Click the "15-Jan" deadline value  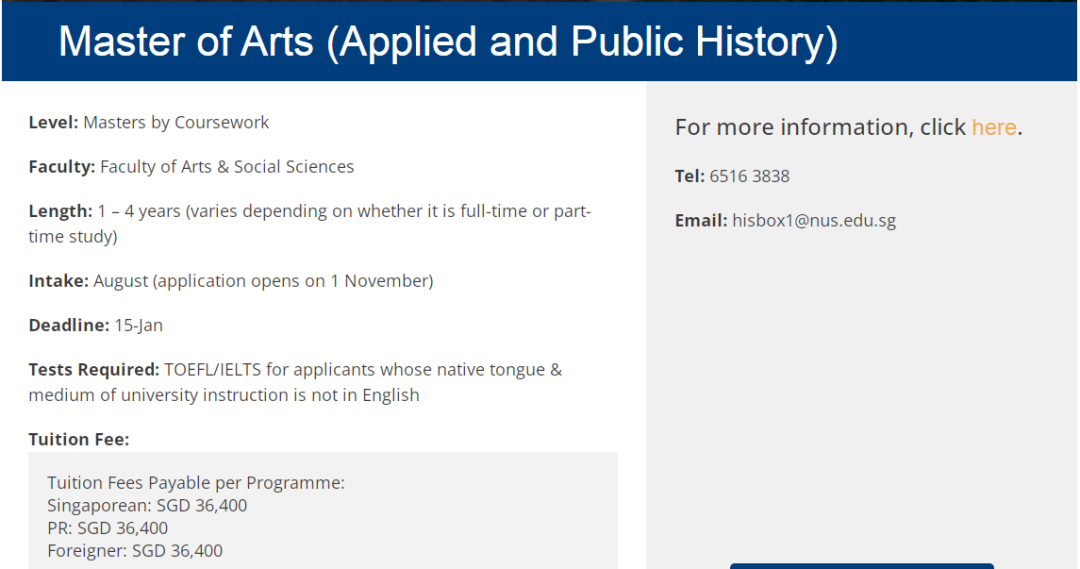[139, 325]
